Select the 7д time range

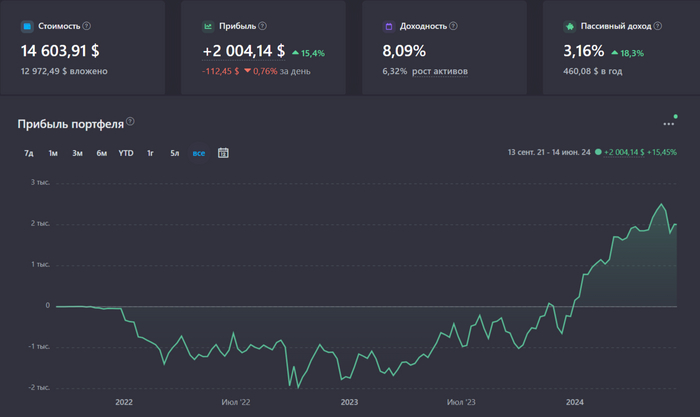tap(28, 153)
